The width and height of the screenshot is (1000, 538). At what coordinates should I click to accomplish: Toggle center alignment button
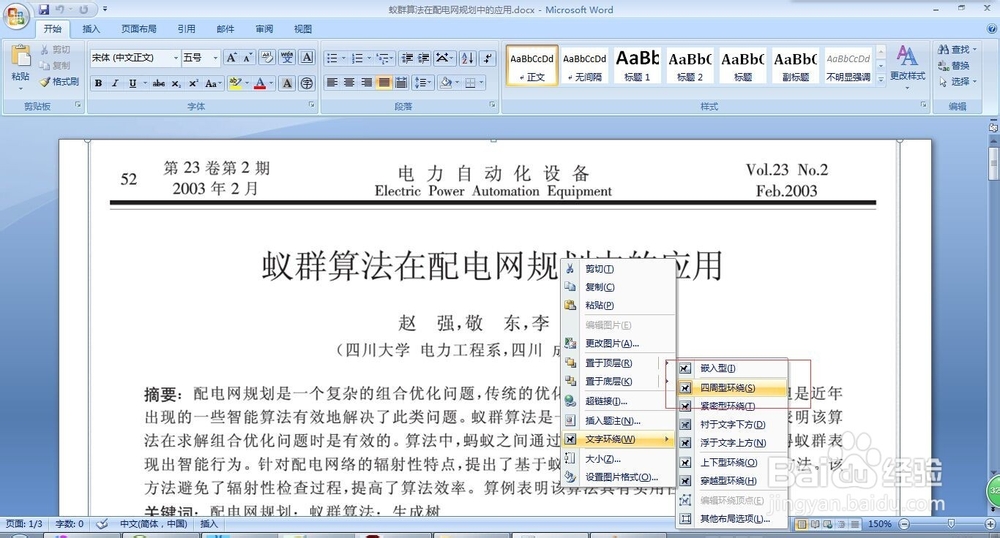349,82
